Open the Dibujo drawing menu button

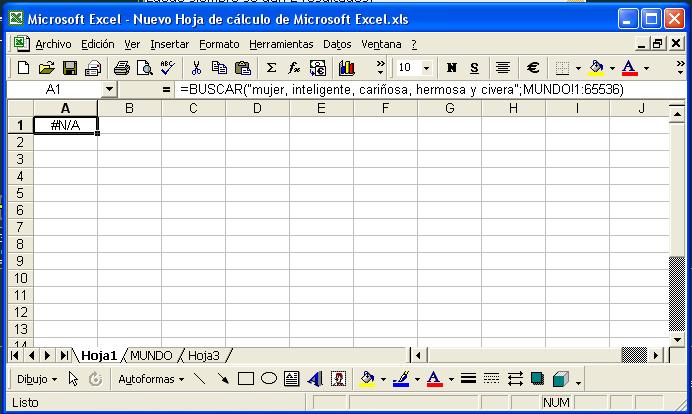(x=37, y=379)
